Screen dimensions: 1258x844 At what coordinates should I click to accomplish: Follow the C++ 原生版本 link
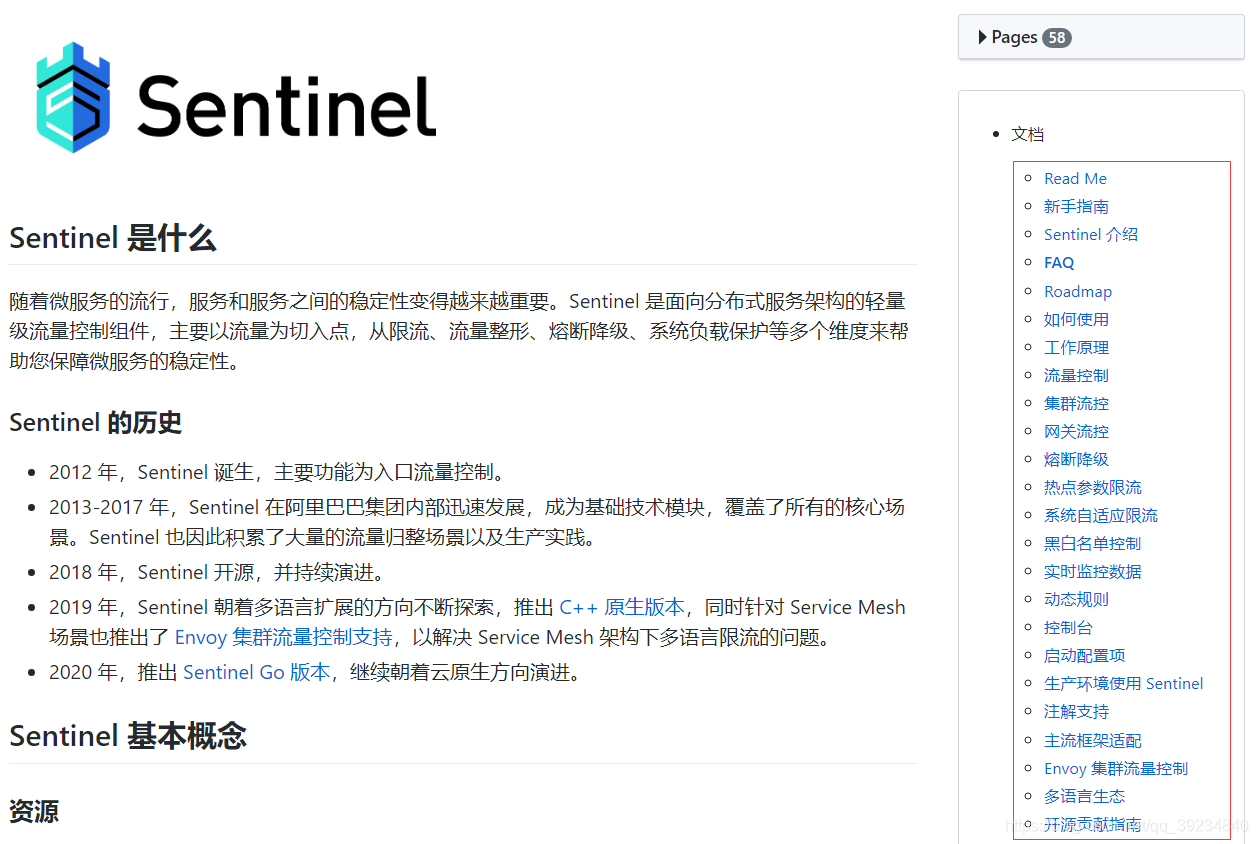click(x=622, y=607)
